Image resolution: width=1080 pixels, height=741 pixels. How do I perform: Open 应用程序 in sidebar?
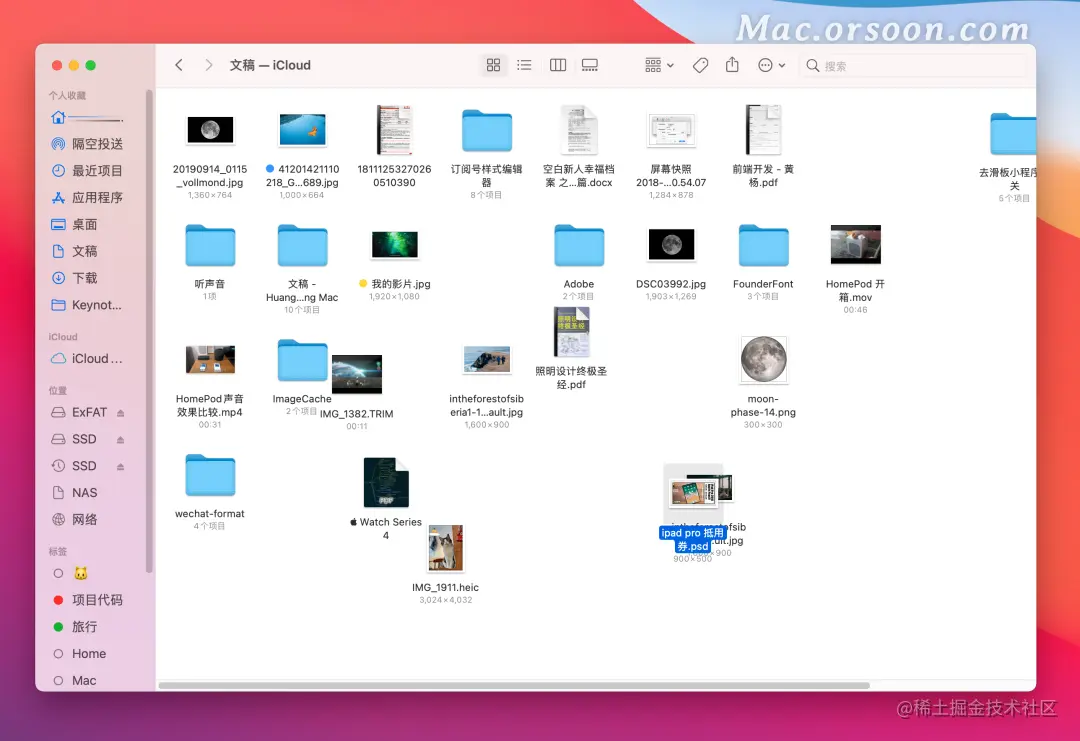(89, 198)
